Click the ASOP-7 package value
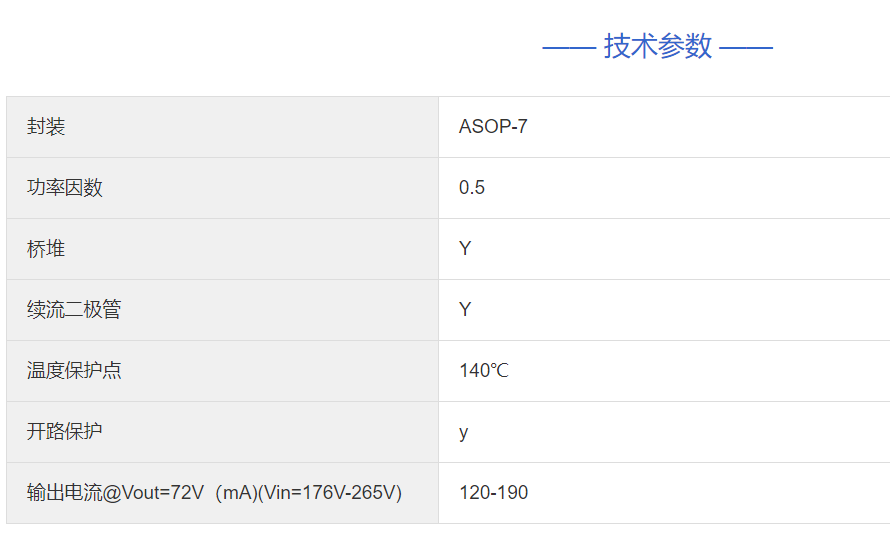 pos(493,127)
